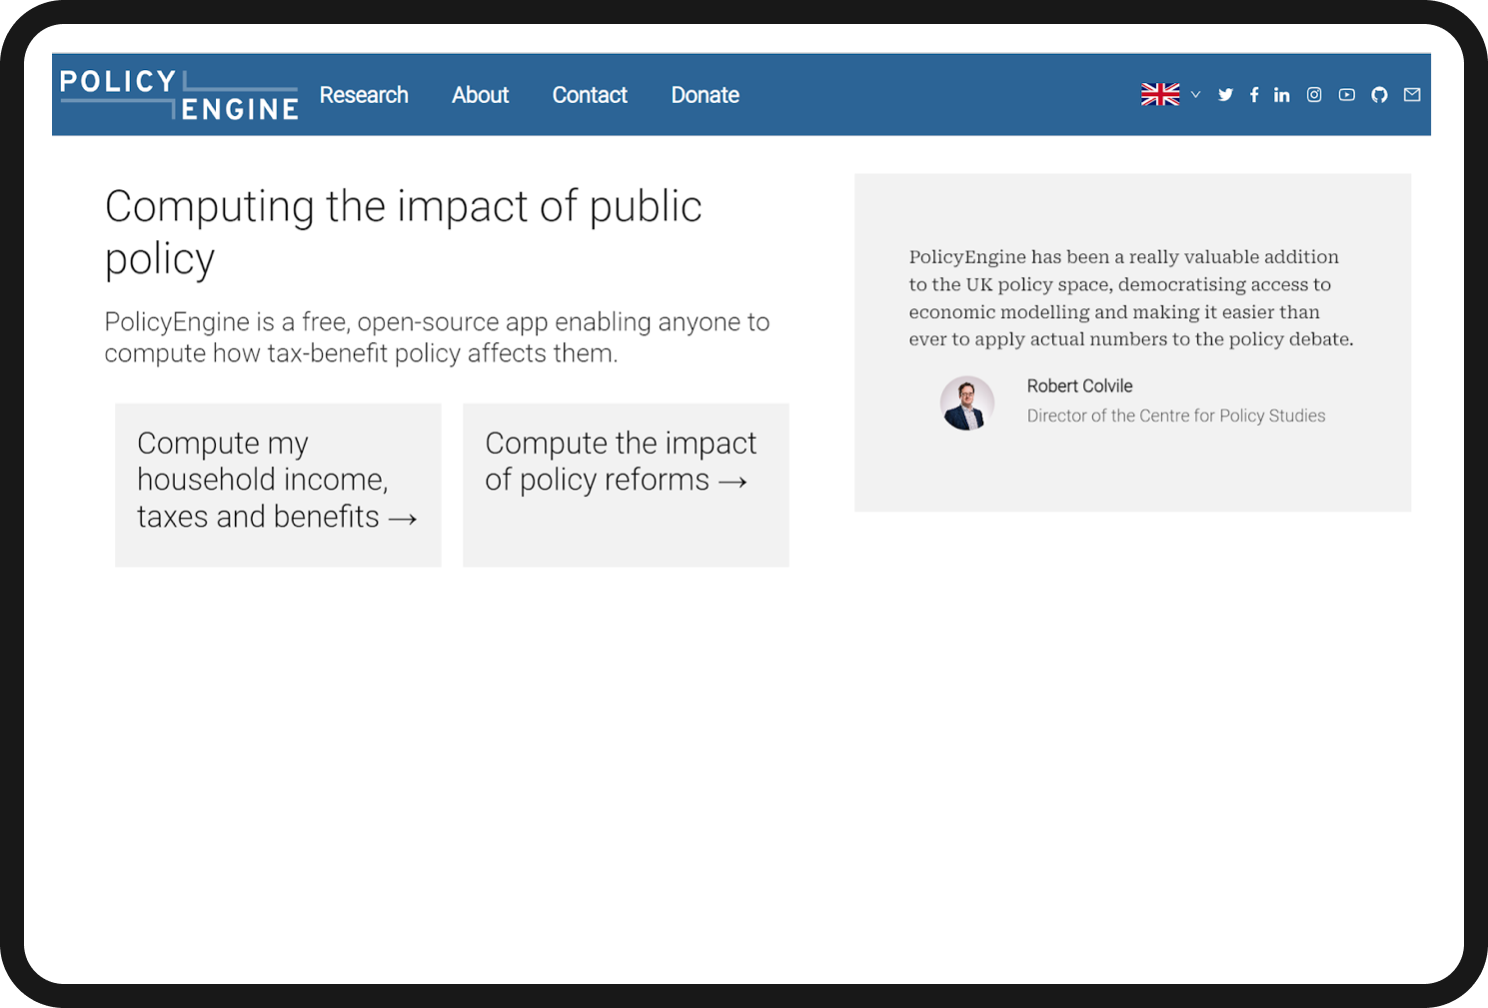Open the Research menu item
This screenshot has height=1008, width=1488.
(364, 95)
